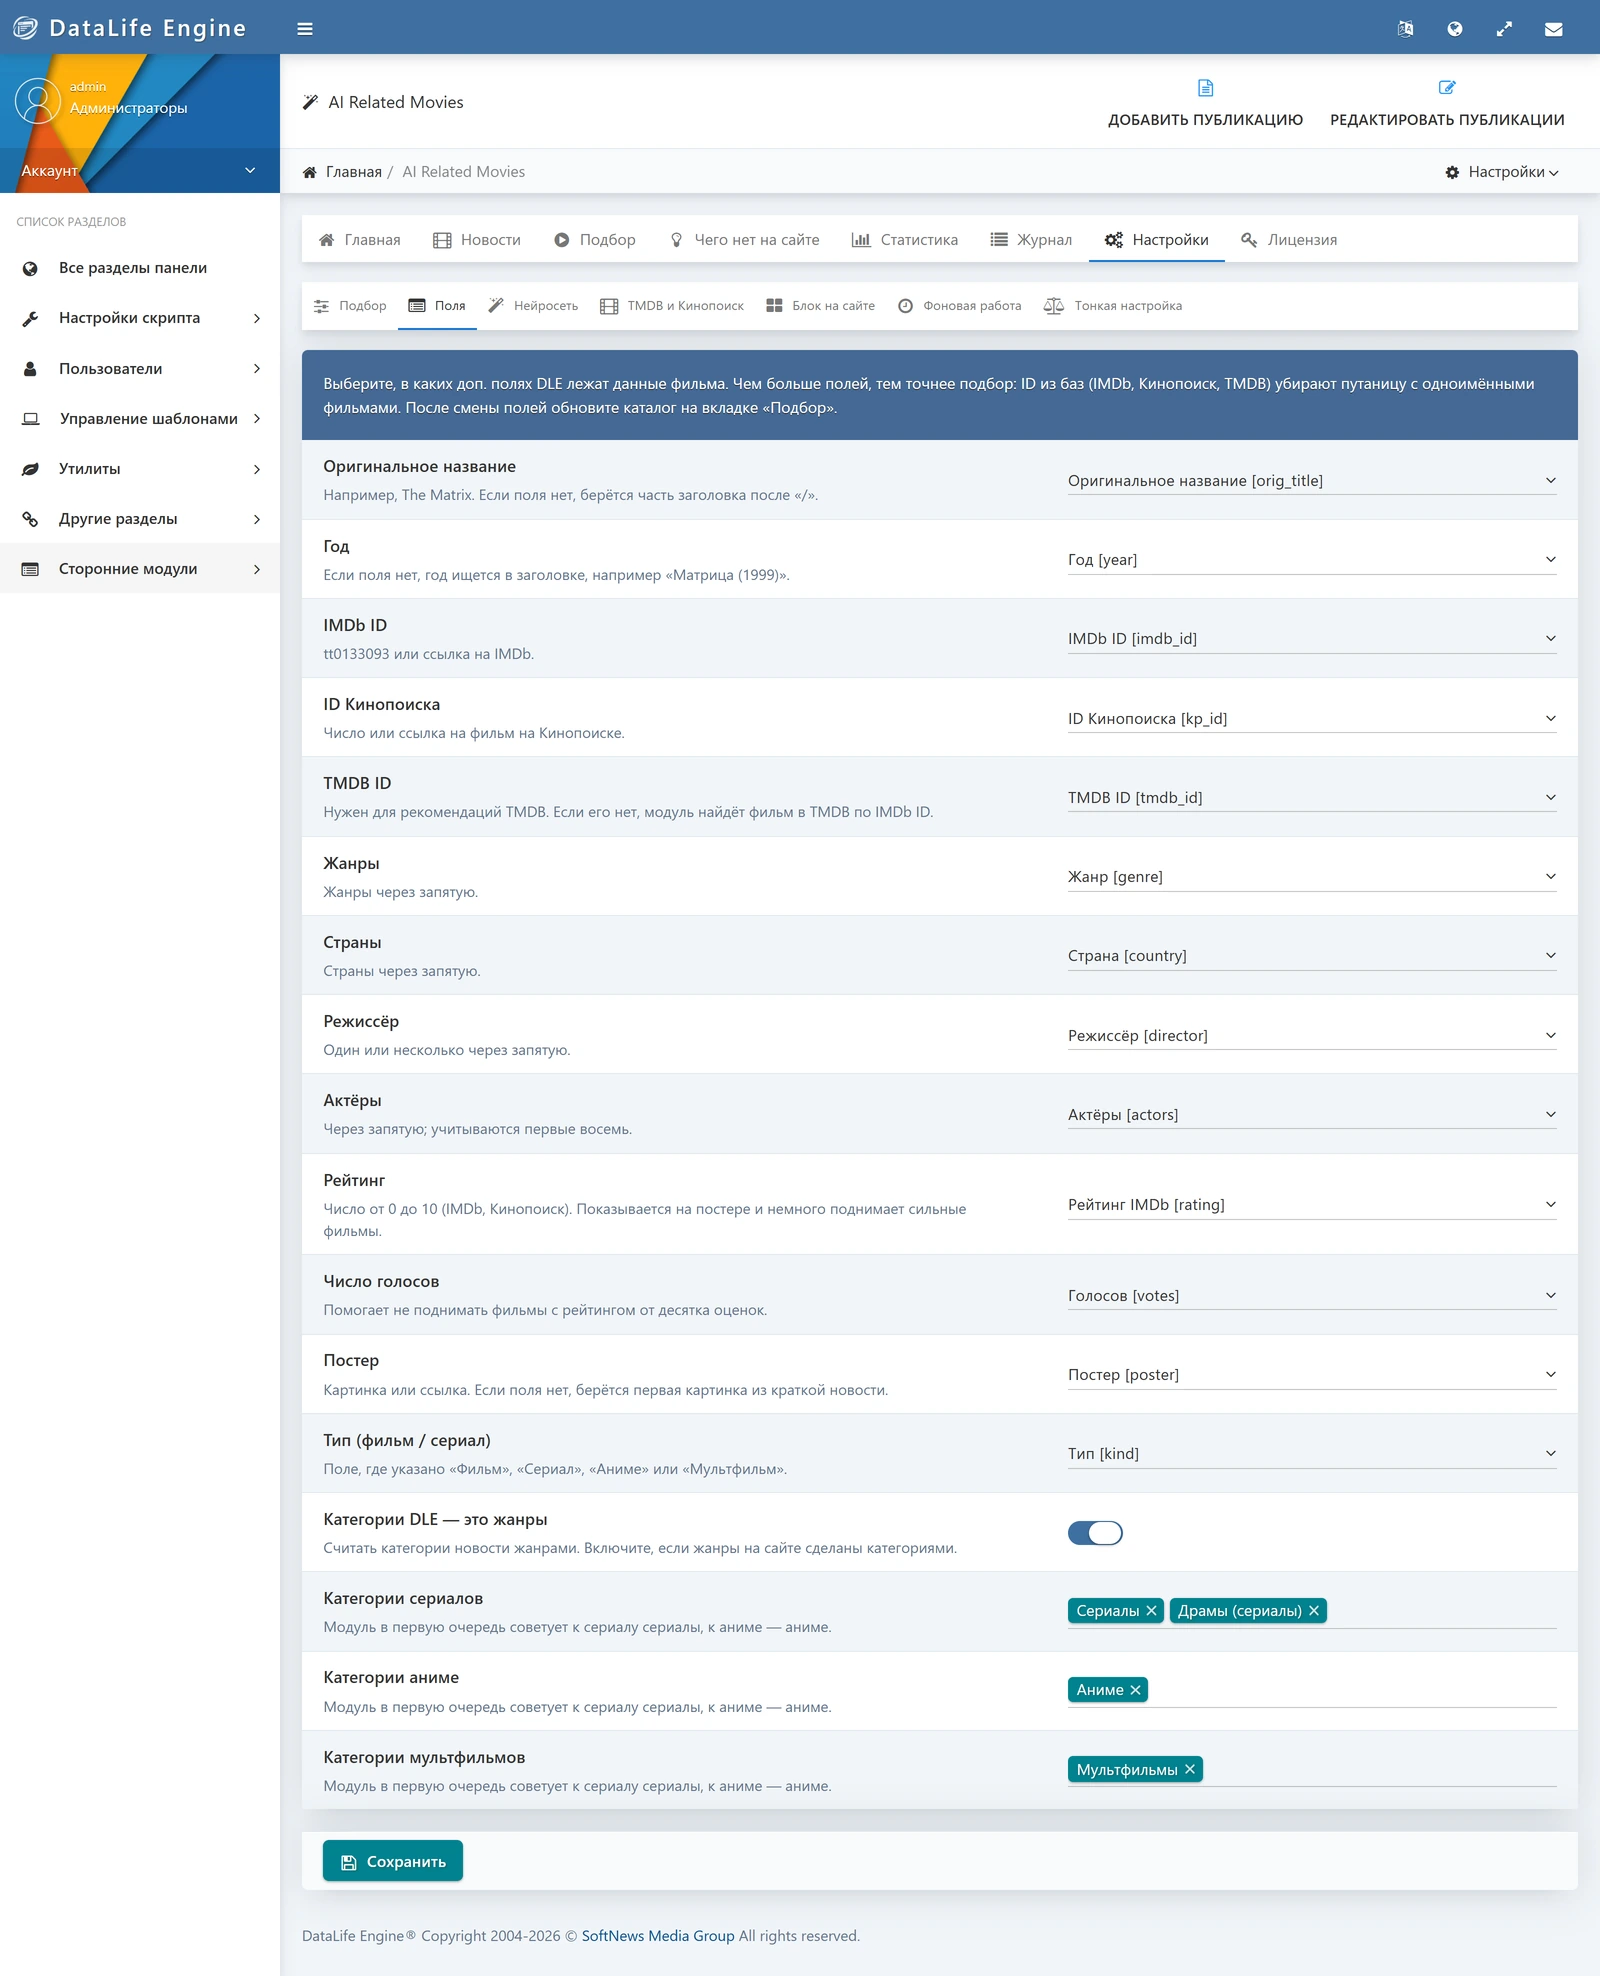The image size is (1600, 1976).
Task: Click РЕДАКТИРОВАТЬ ПУБЛИКАЦИИ button
Action: point(1447,103)
